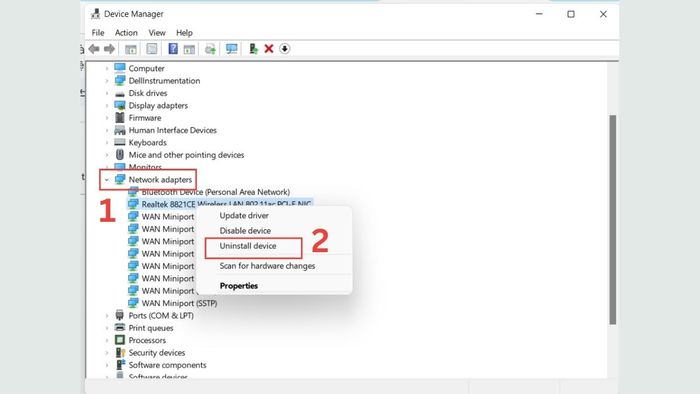This screenshot has width=700, height=394.
Task: Open the Help question-mark toolbar icon
Action: click(x=173, y=49)
